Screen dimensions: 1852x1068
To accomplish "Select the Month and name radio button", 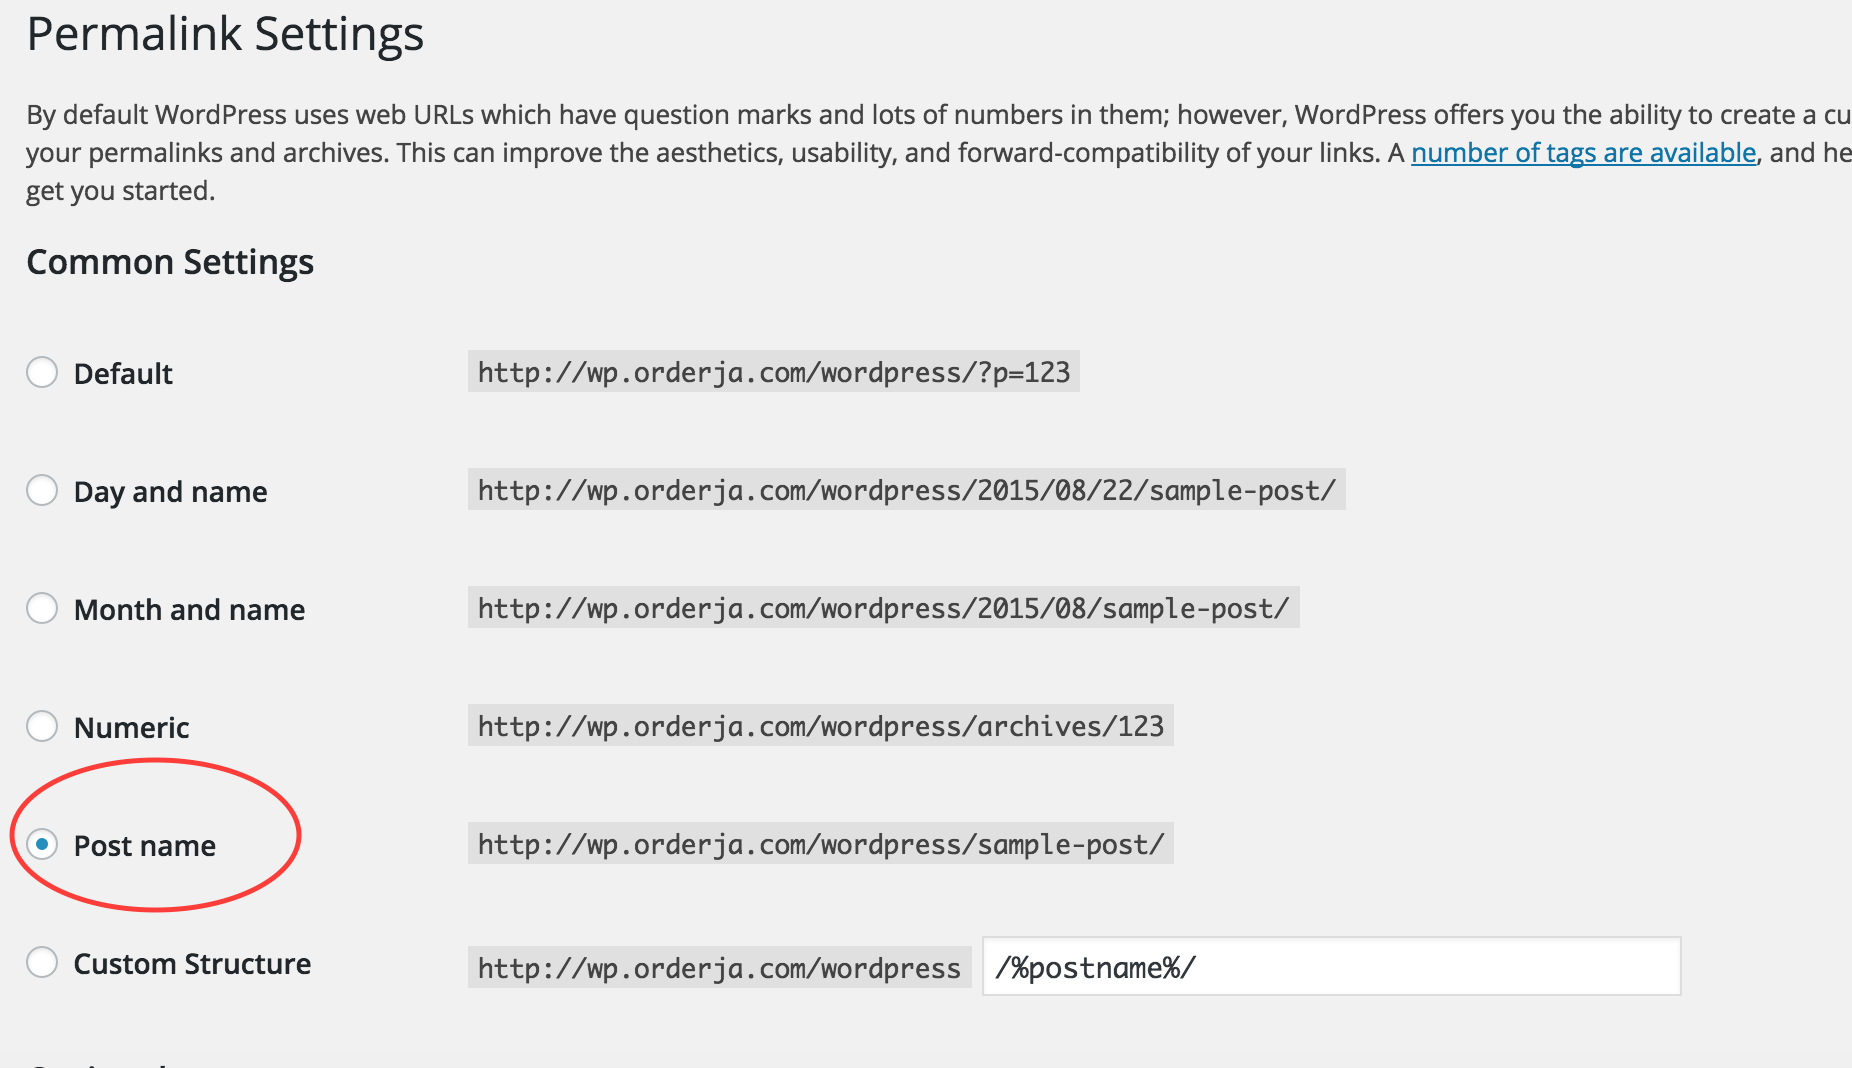I will click(42, 609).
